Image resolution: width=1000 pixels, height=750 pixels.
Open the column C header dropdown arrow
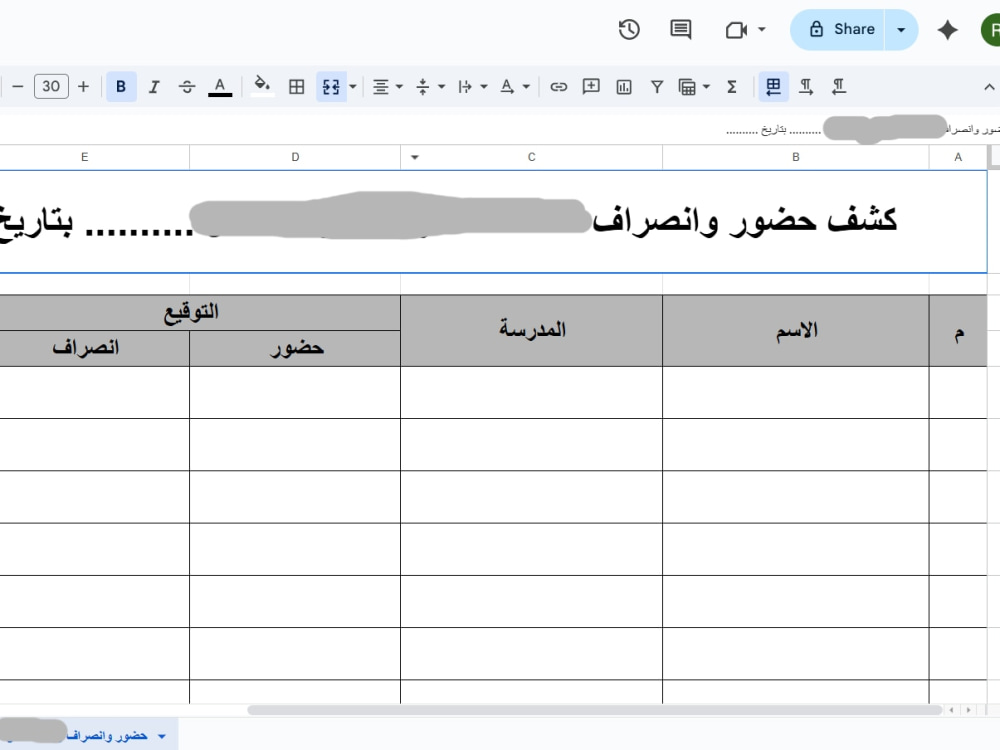coord(415,157)
